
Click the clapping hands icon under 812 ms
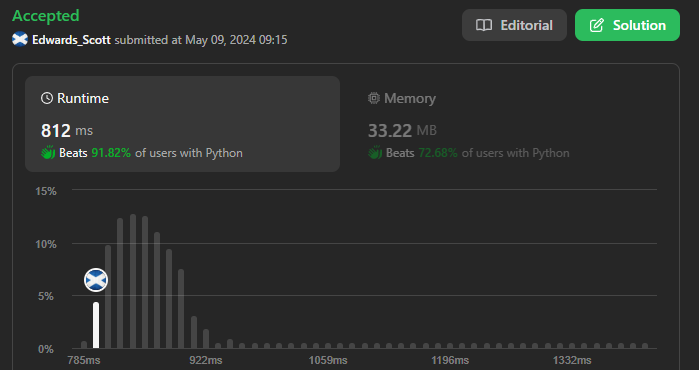point(48,152)
